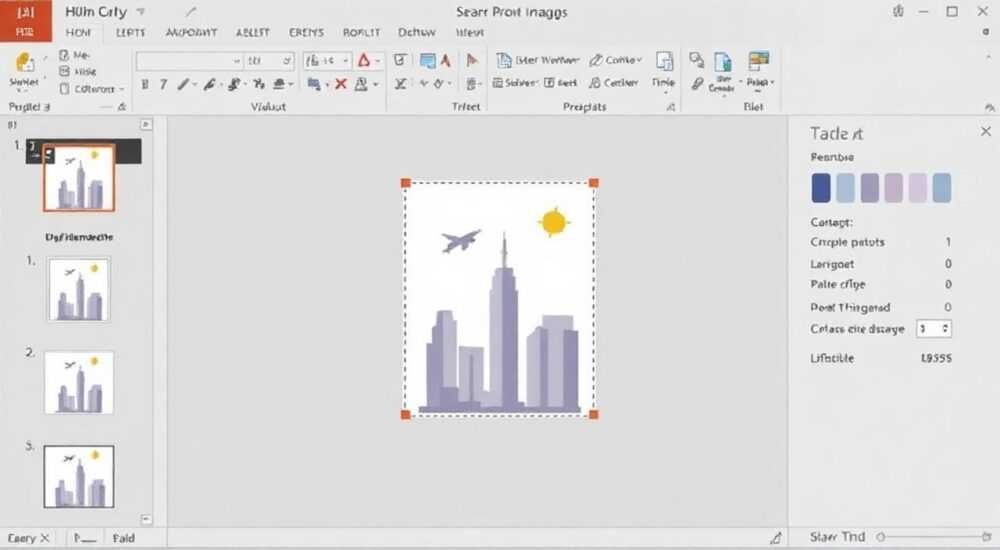Screen dimensions: 1000x550
Task: Click the red X icon in the ribbon
Action: (x=341, y=84)
